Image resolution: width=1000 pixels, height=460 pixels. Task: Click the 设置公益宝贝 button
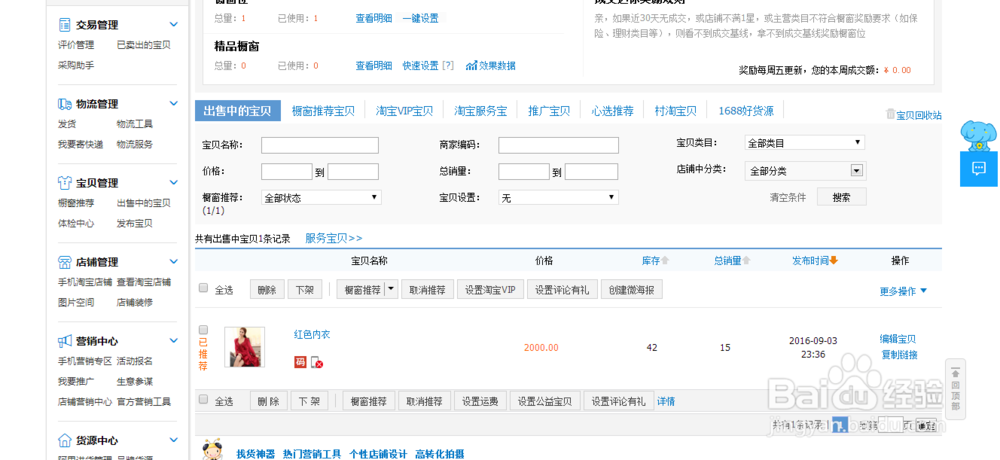[x=544, y=401]
